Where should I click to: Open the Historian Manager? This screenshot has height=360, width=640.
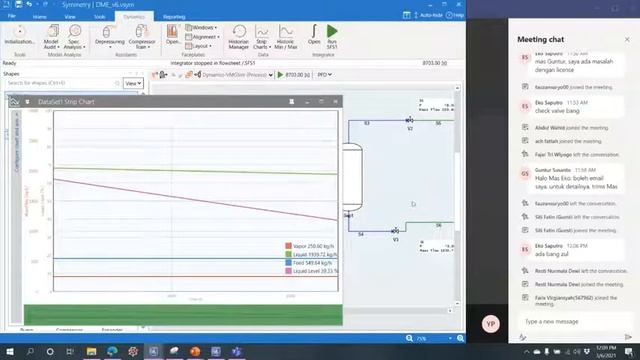238,37
